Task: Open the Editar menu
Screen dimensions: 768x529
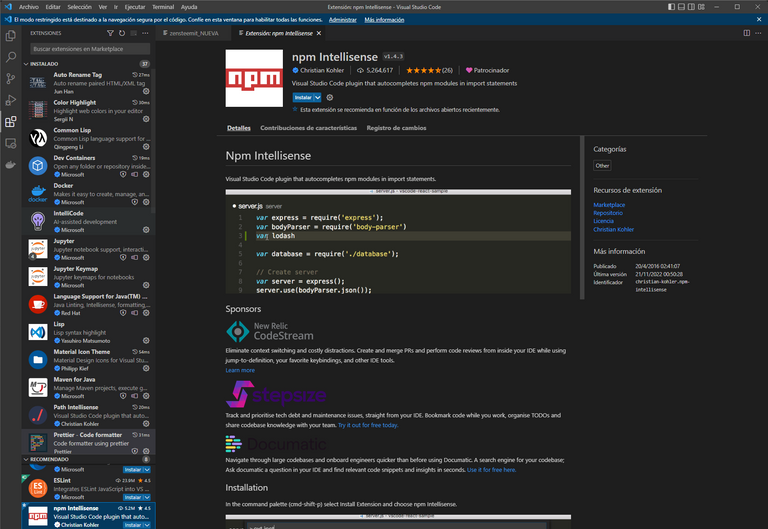Action: [53, 7]
